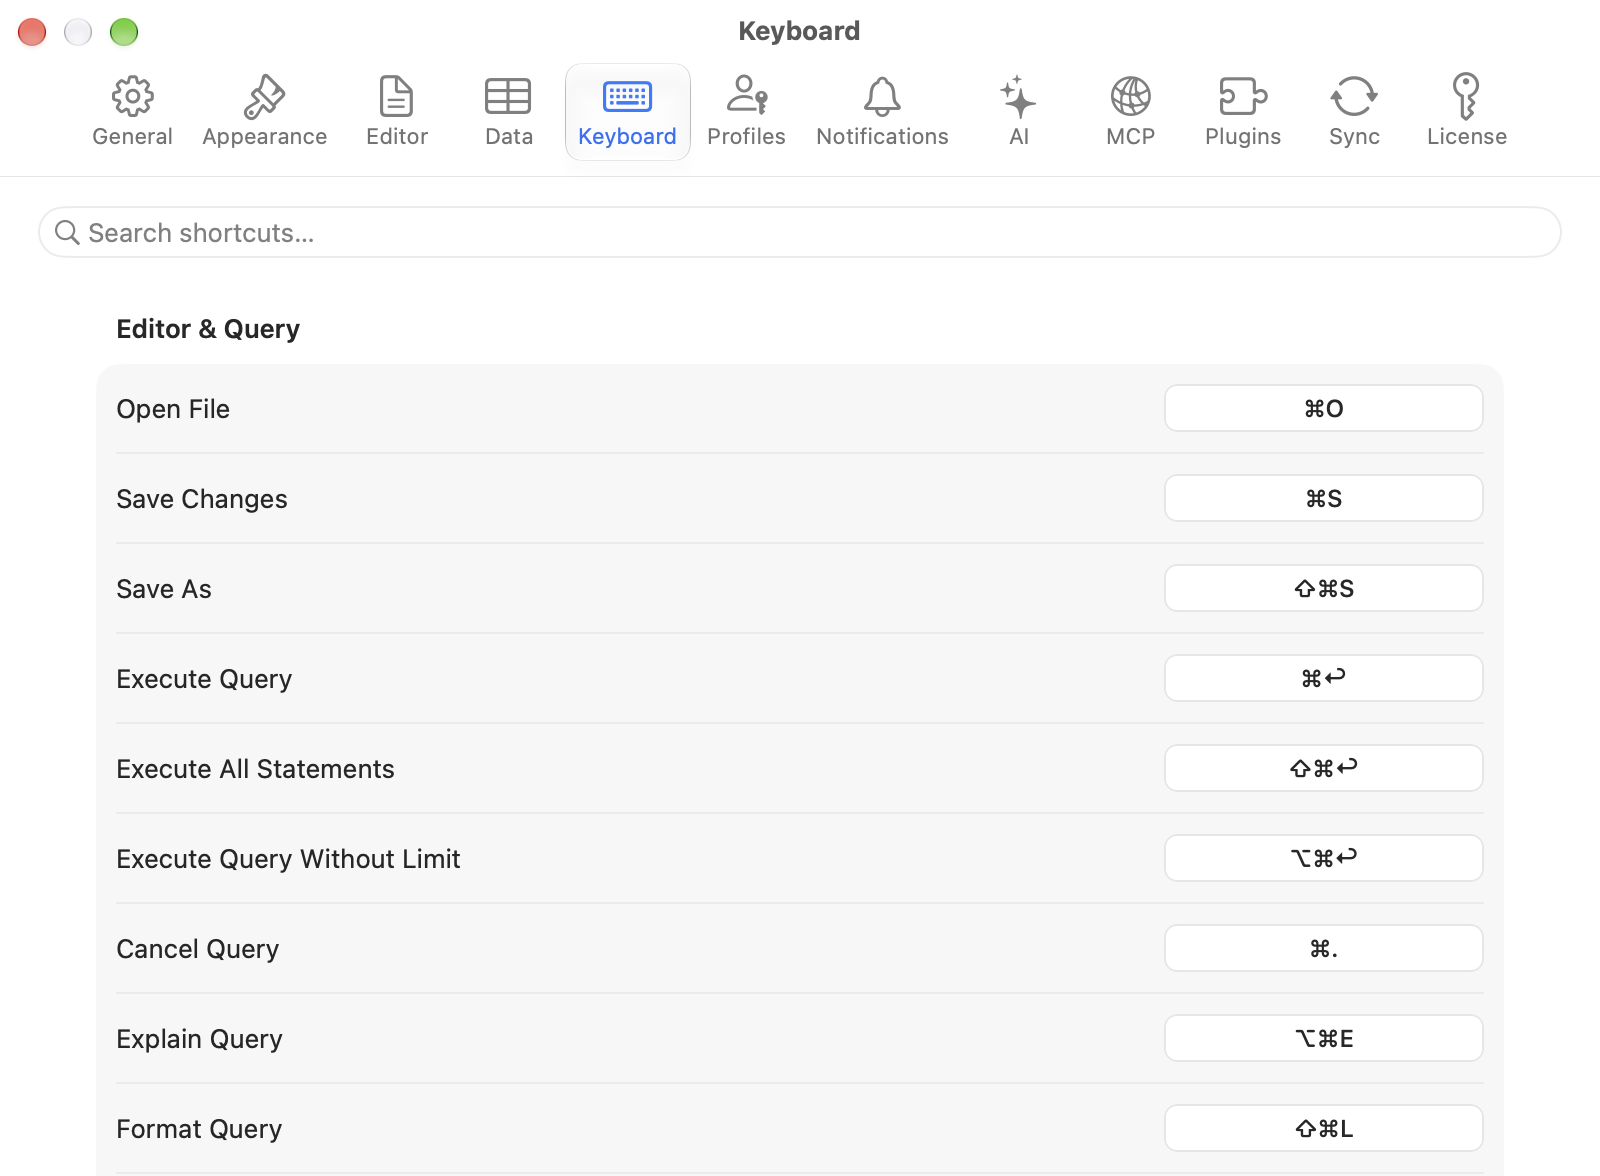
Task: Open the Sync arrows icon
Action: point(1354,97)
